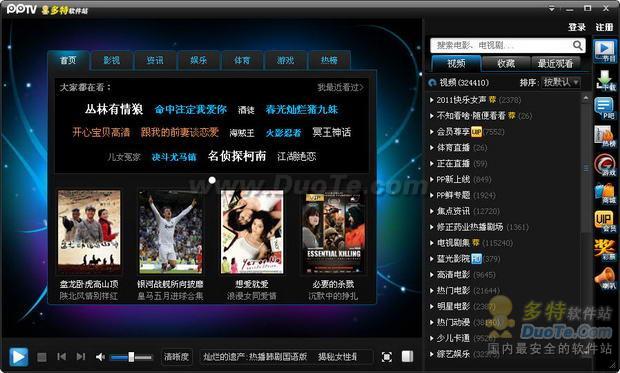This screenshot has width=620, height=373.
Task: Open the 想爱就爱 movie poster
Action: pos(252,232)
